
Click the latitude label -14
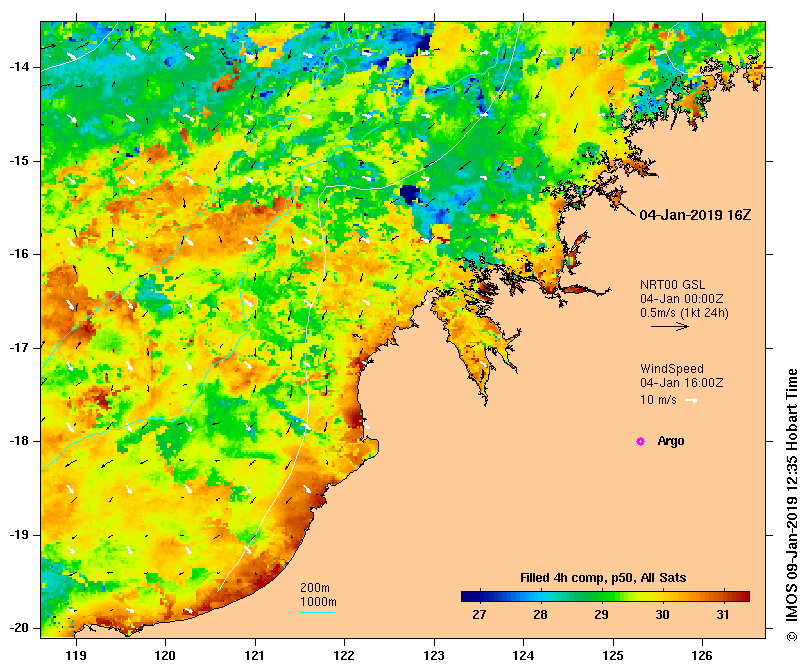(x=19, y=67)
